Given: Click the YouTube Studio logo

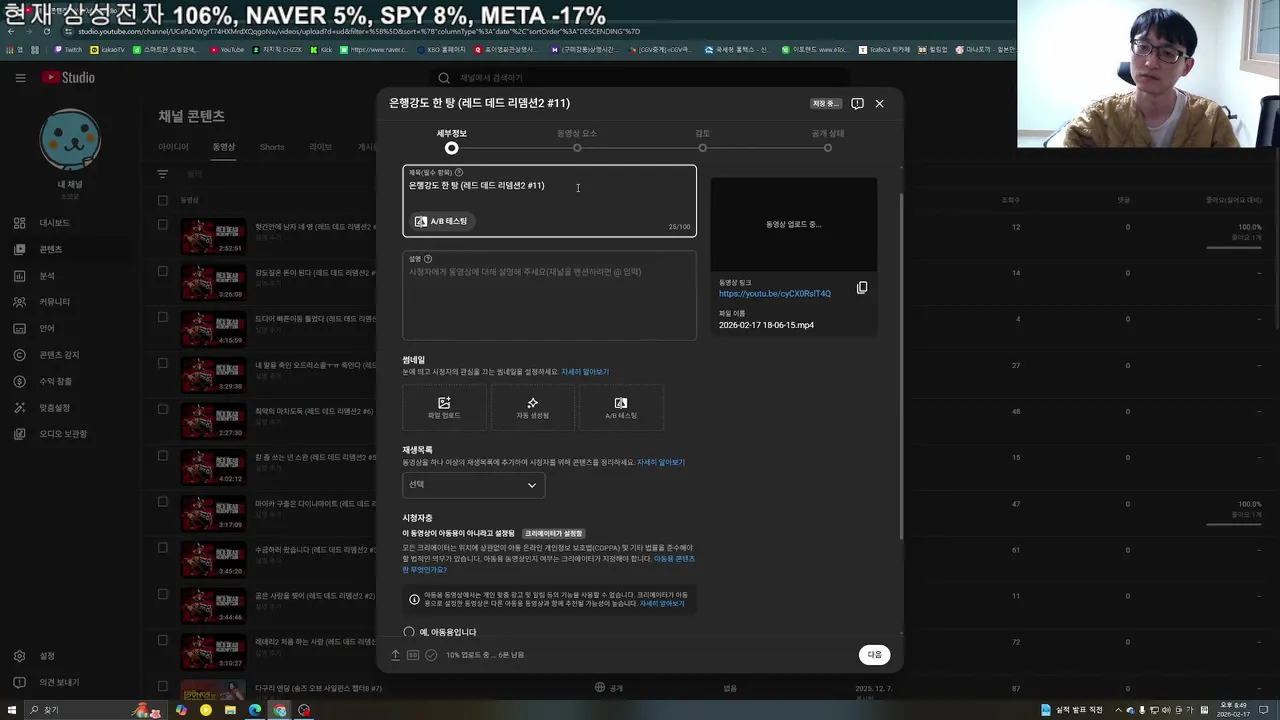Looking at the screenshot, I should pyautogui.click(x=68, y=78).
